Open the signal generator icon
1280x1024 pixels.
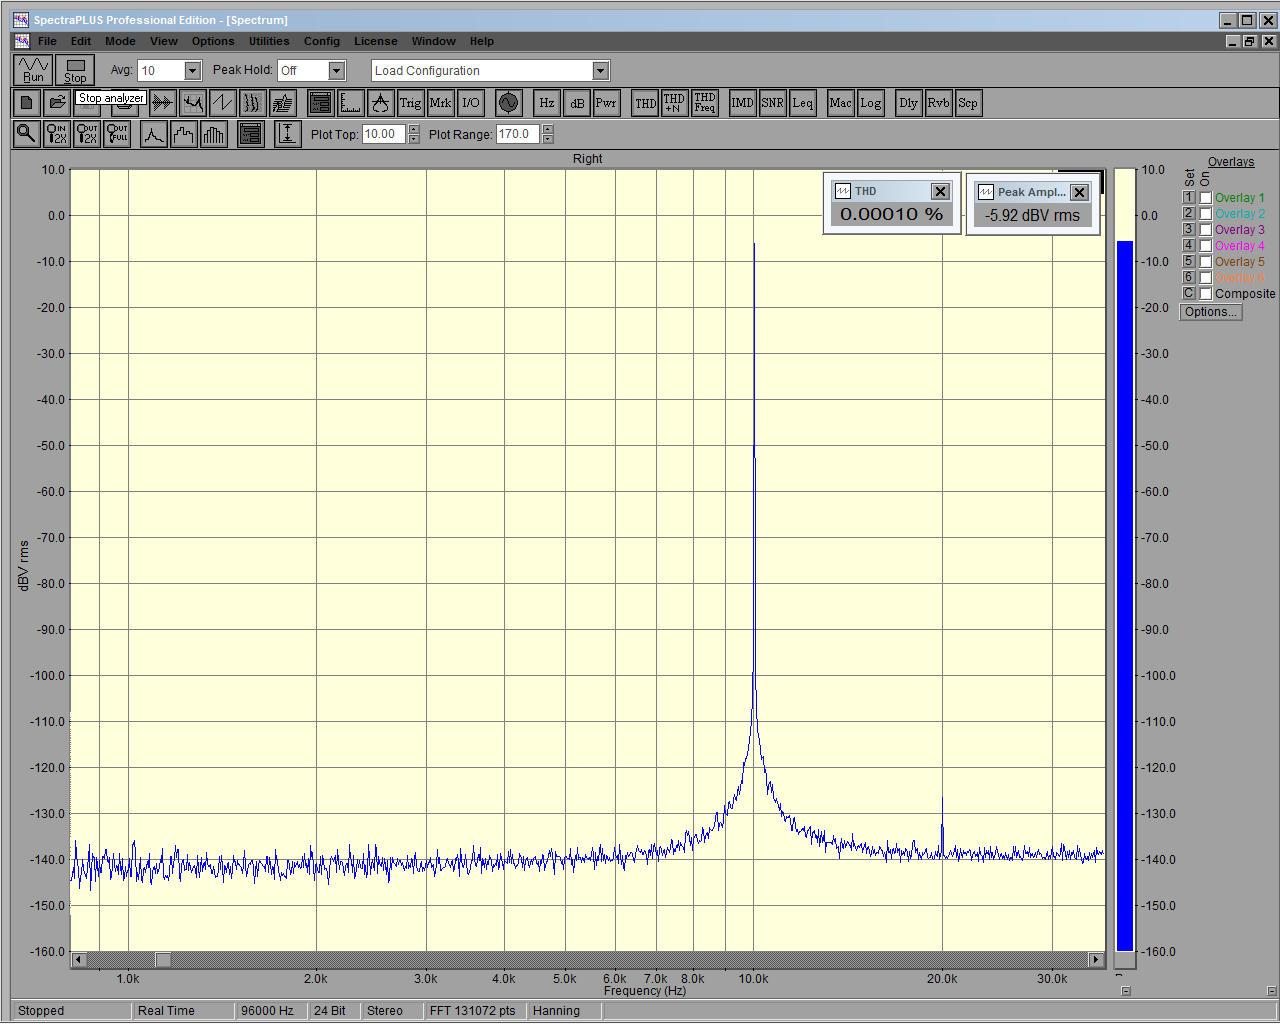pos(508,103)
